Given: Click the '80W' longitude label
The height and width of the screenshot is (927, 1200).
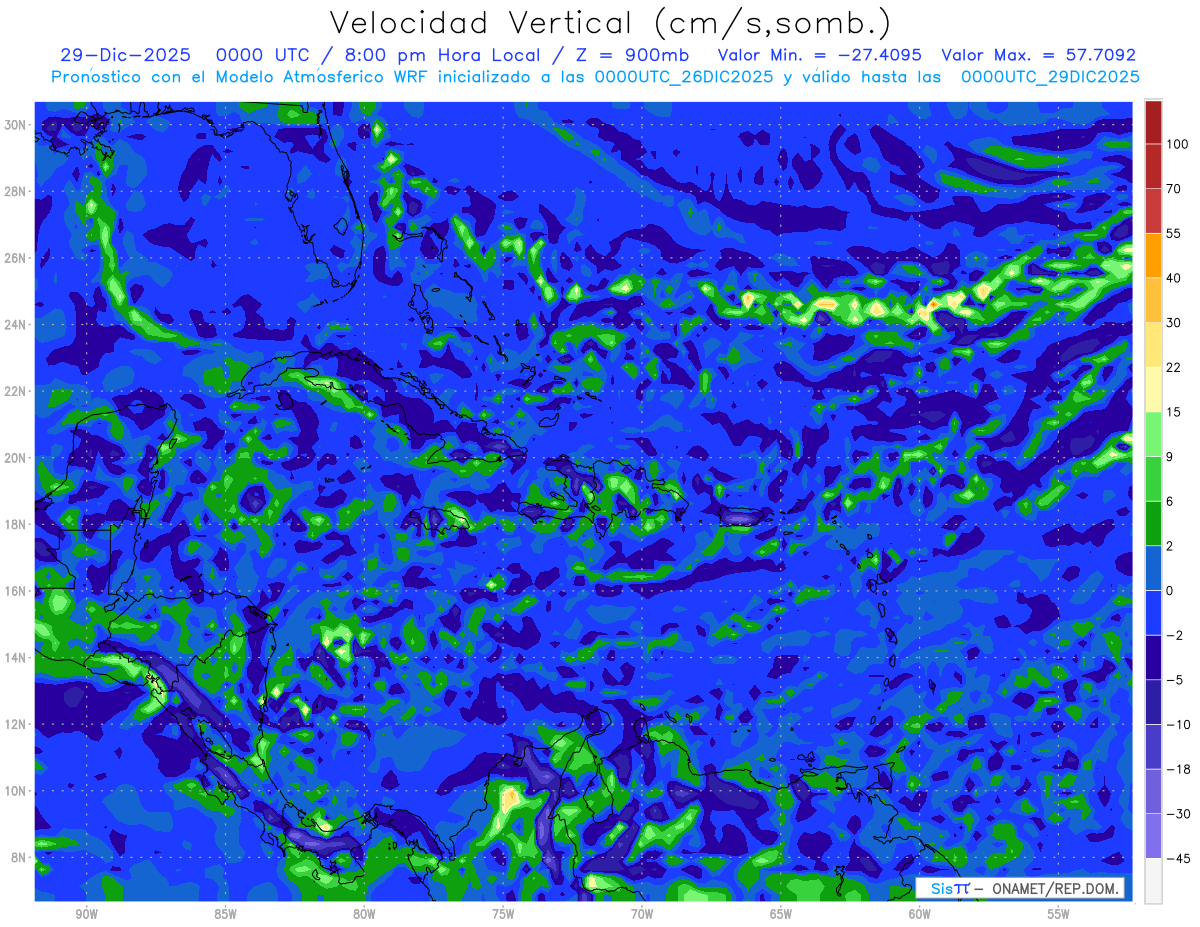Looking at the screenshot, I should pos(364,915).
